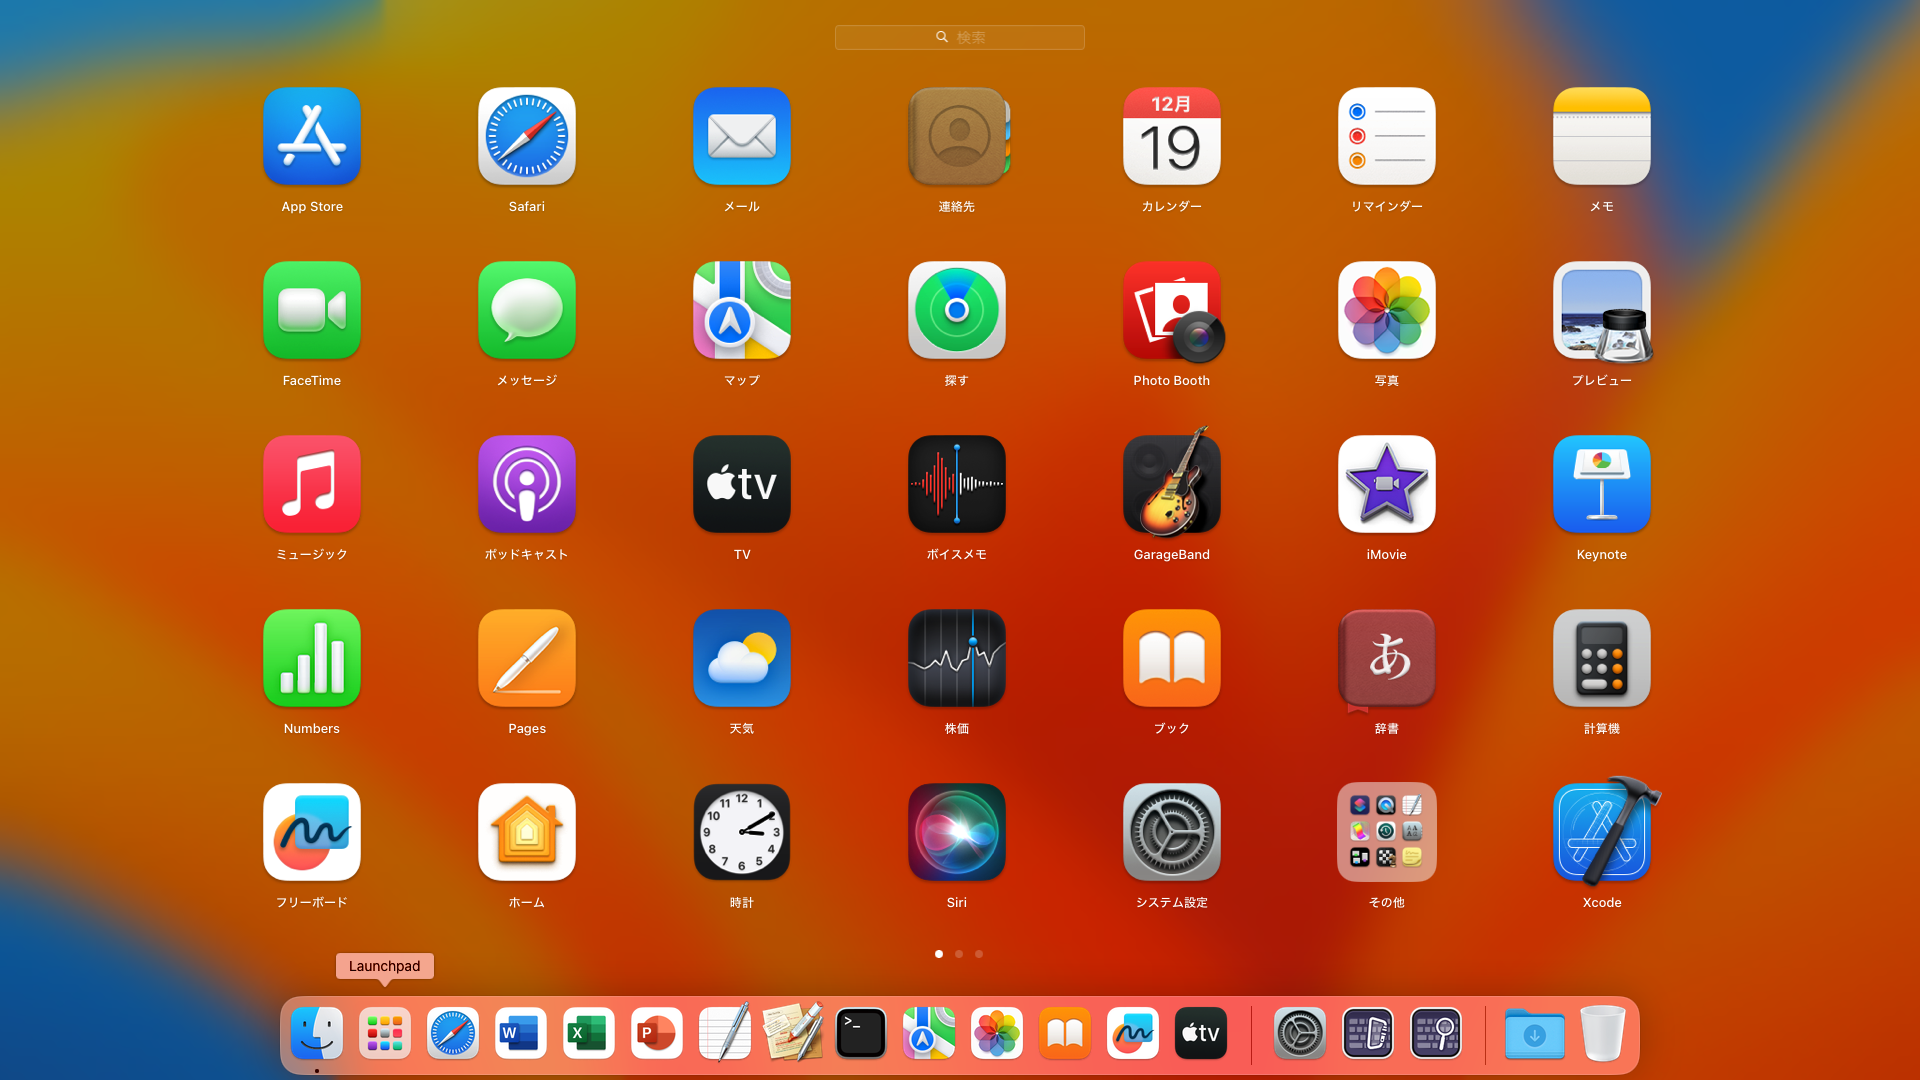Launch 計算機 calculator
This screenshot has height=1080, width=1920.
[x=1602, y=658]
